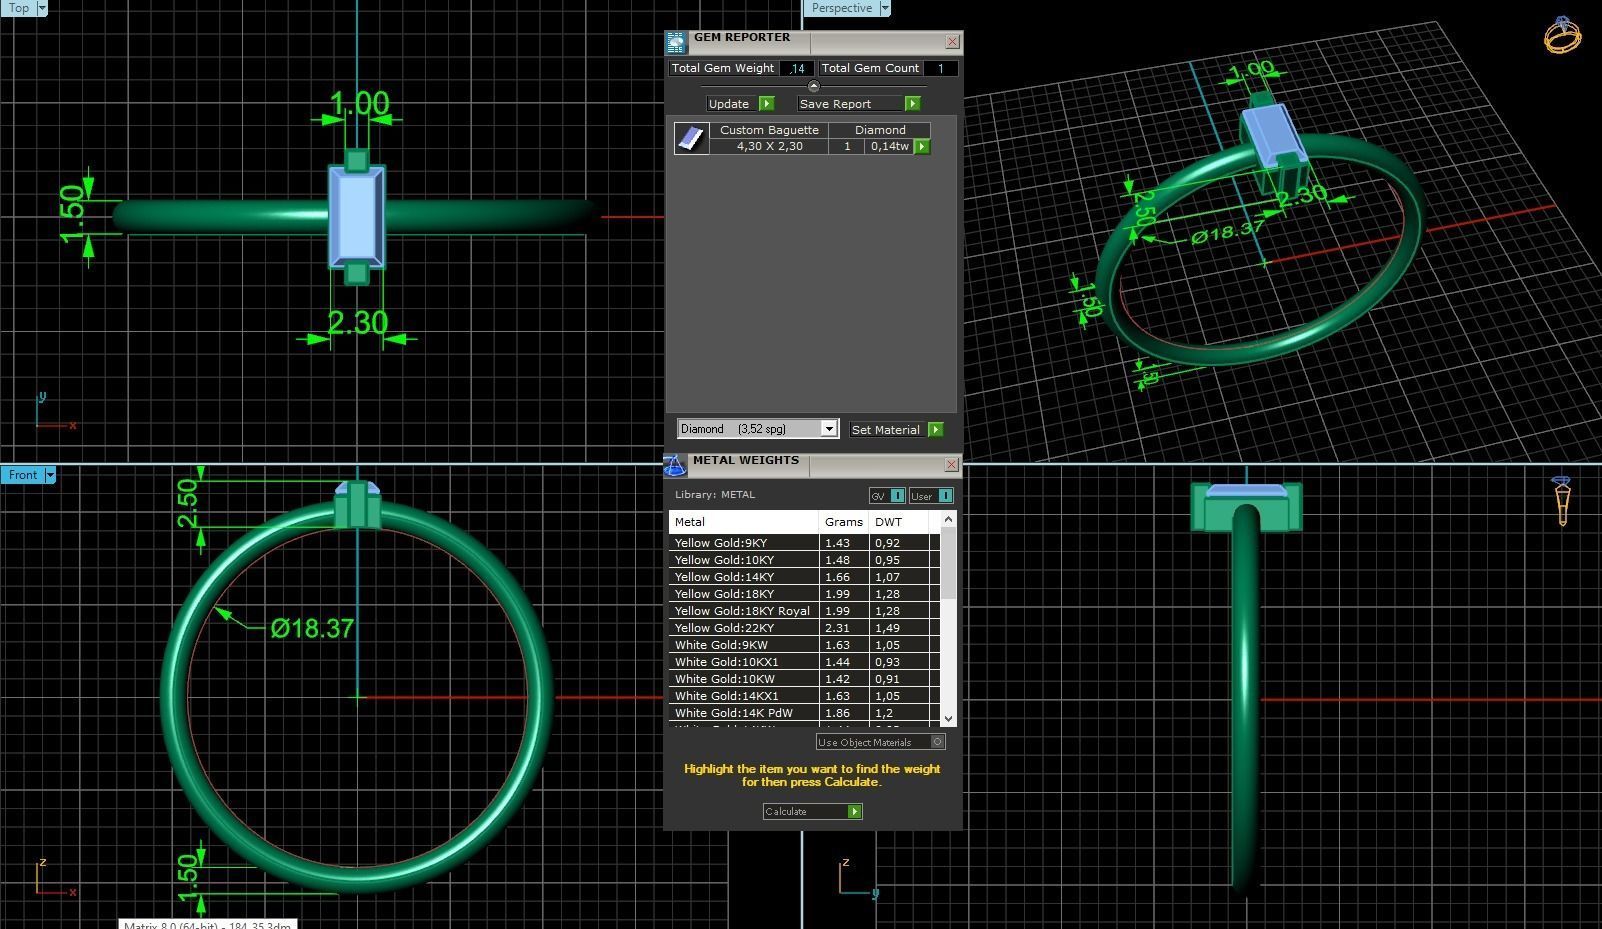The width and height of the screenshot is (1602, 929).
Task: Click the metal list scroll-up arrow
Action: tap(948, 520)
